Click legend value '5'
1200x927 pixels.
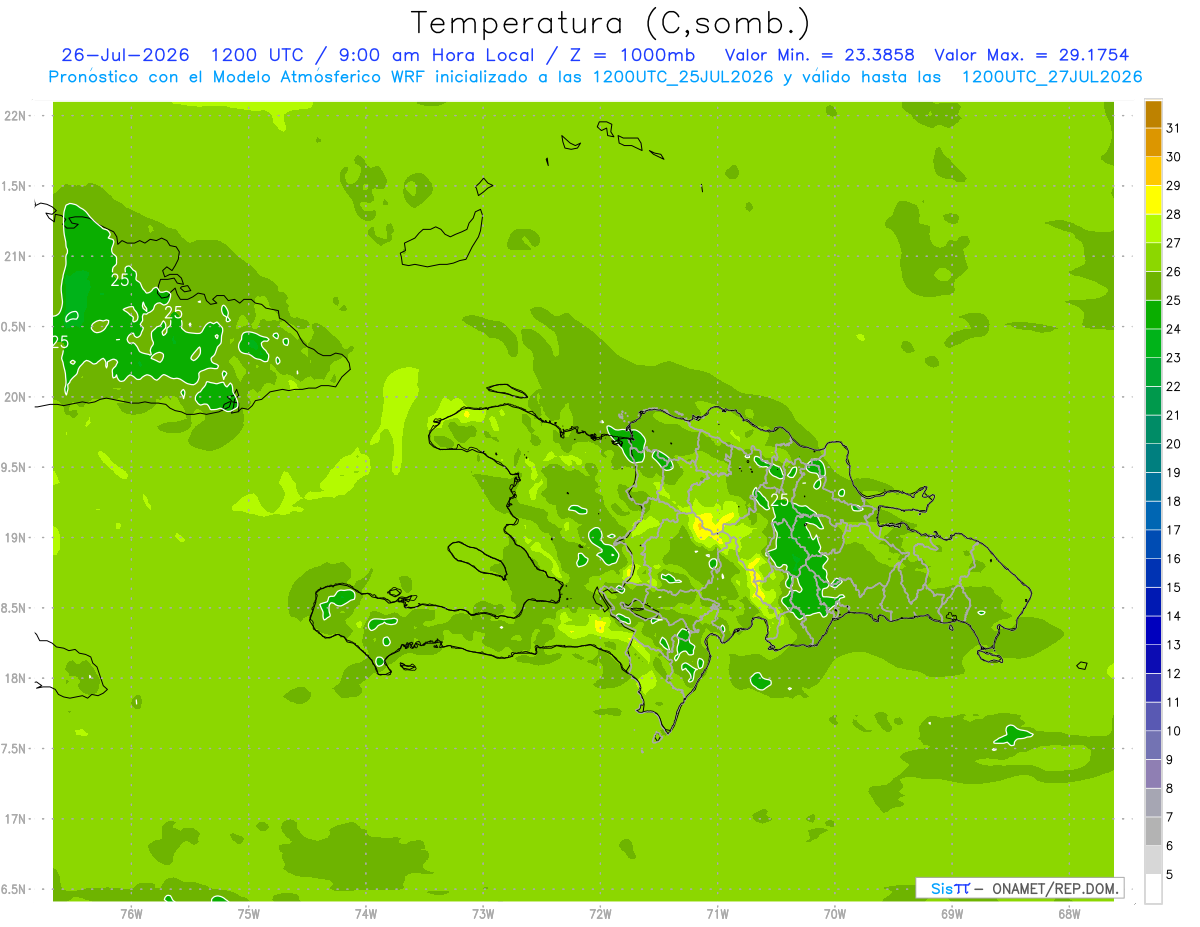coord(1170,874)
